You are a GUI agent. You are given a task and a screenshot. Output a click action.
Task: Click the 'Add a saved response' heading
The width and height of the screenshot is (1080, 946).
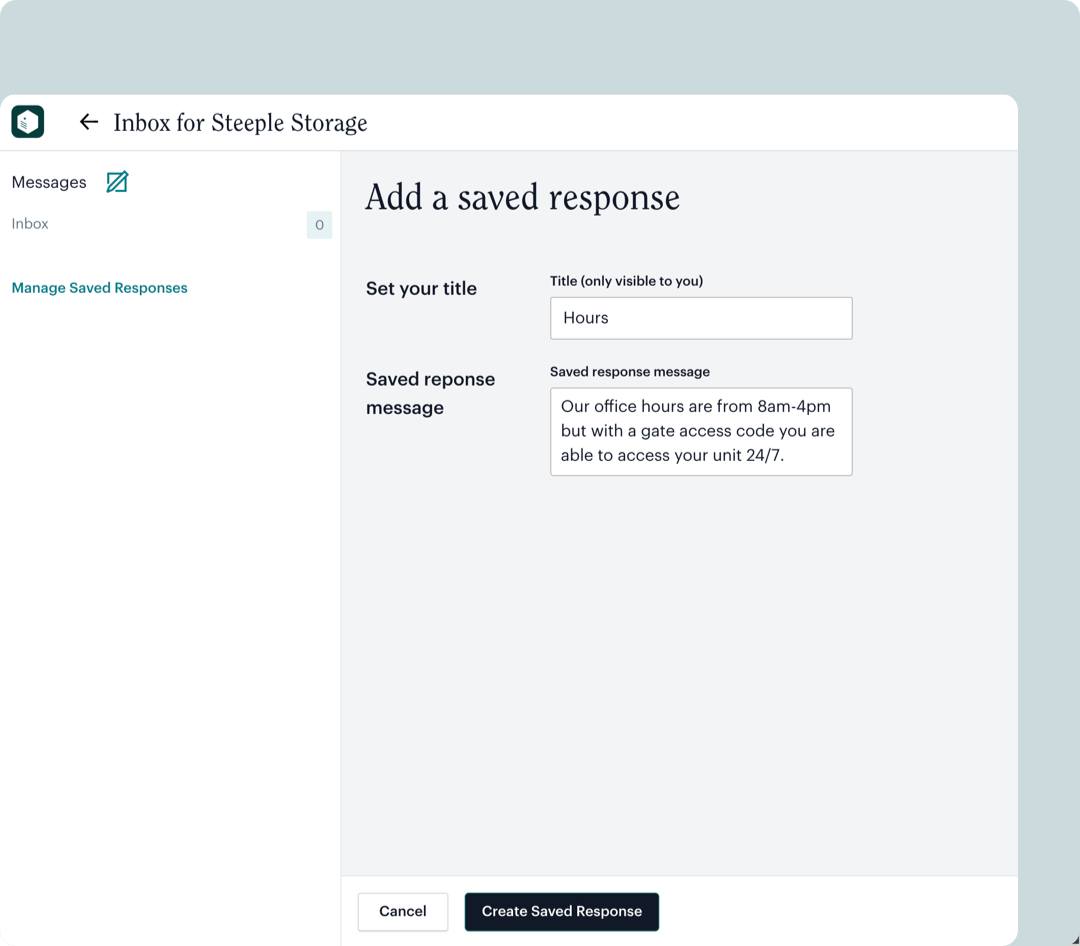click(522, 197)
